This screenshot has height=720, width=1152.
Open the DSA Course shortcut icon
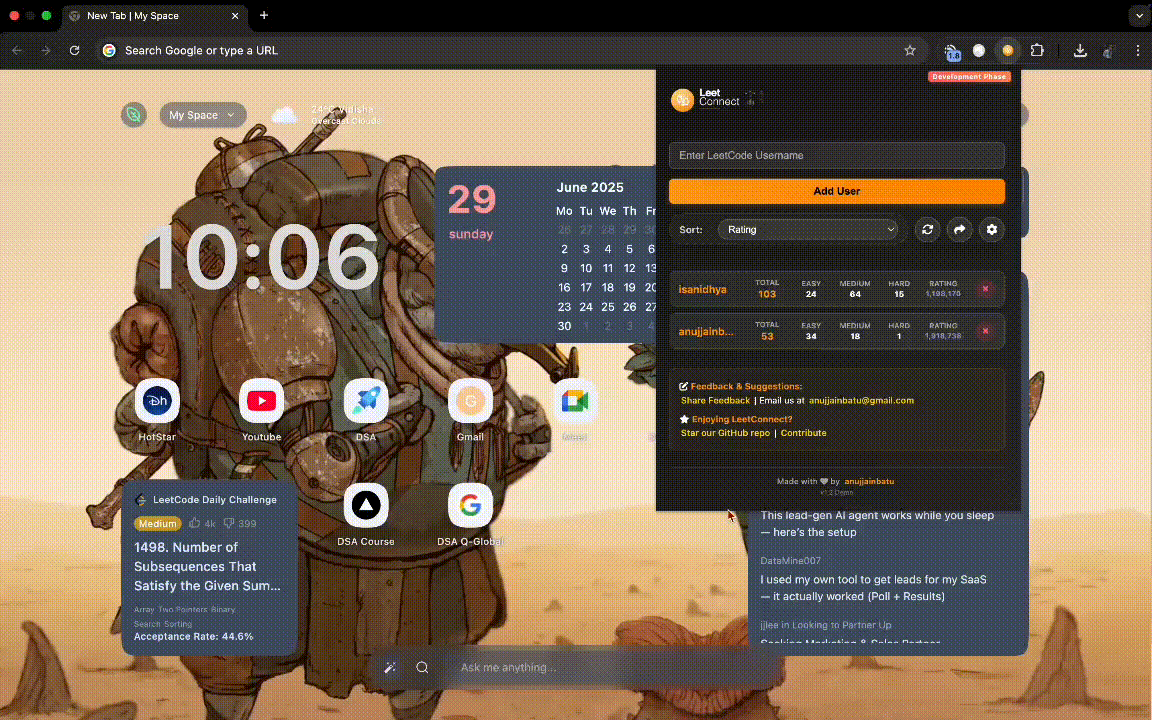point(366,505)
